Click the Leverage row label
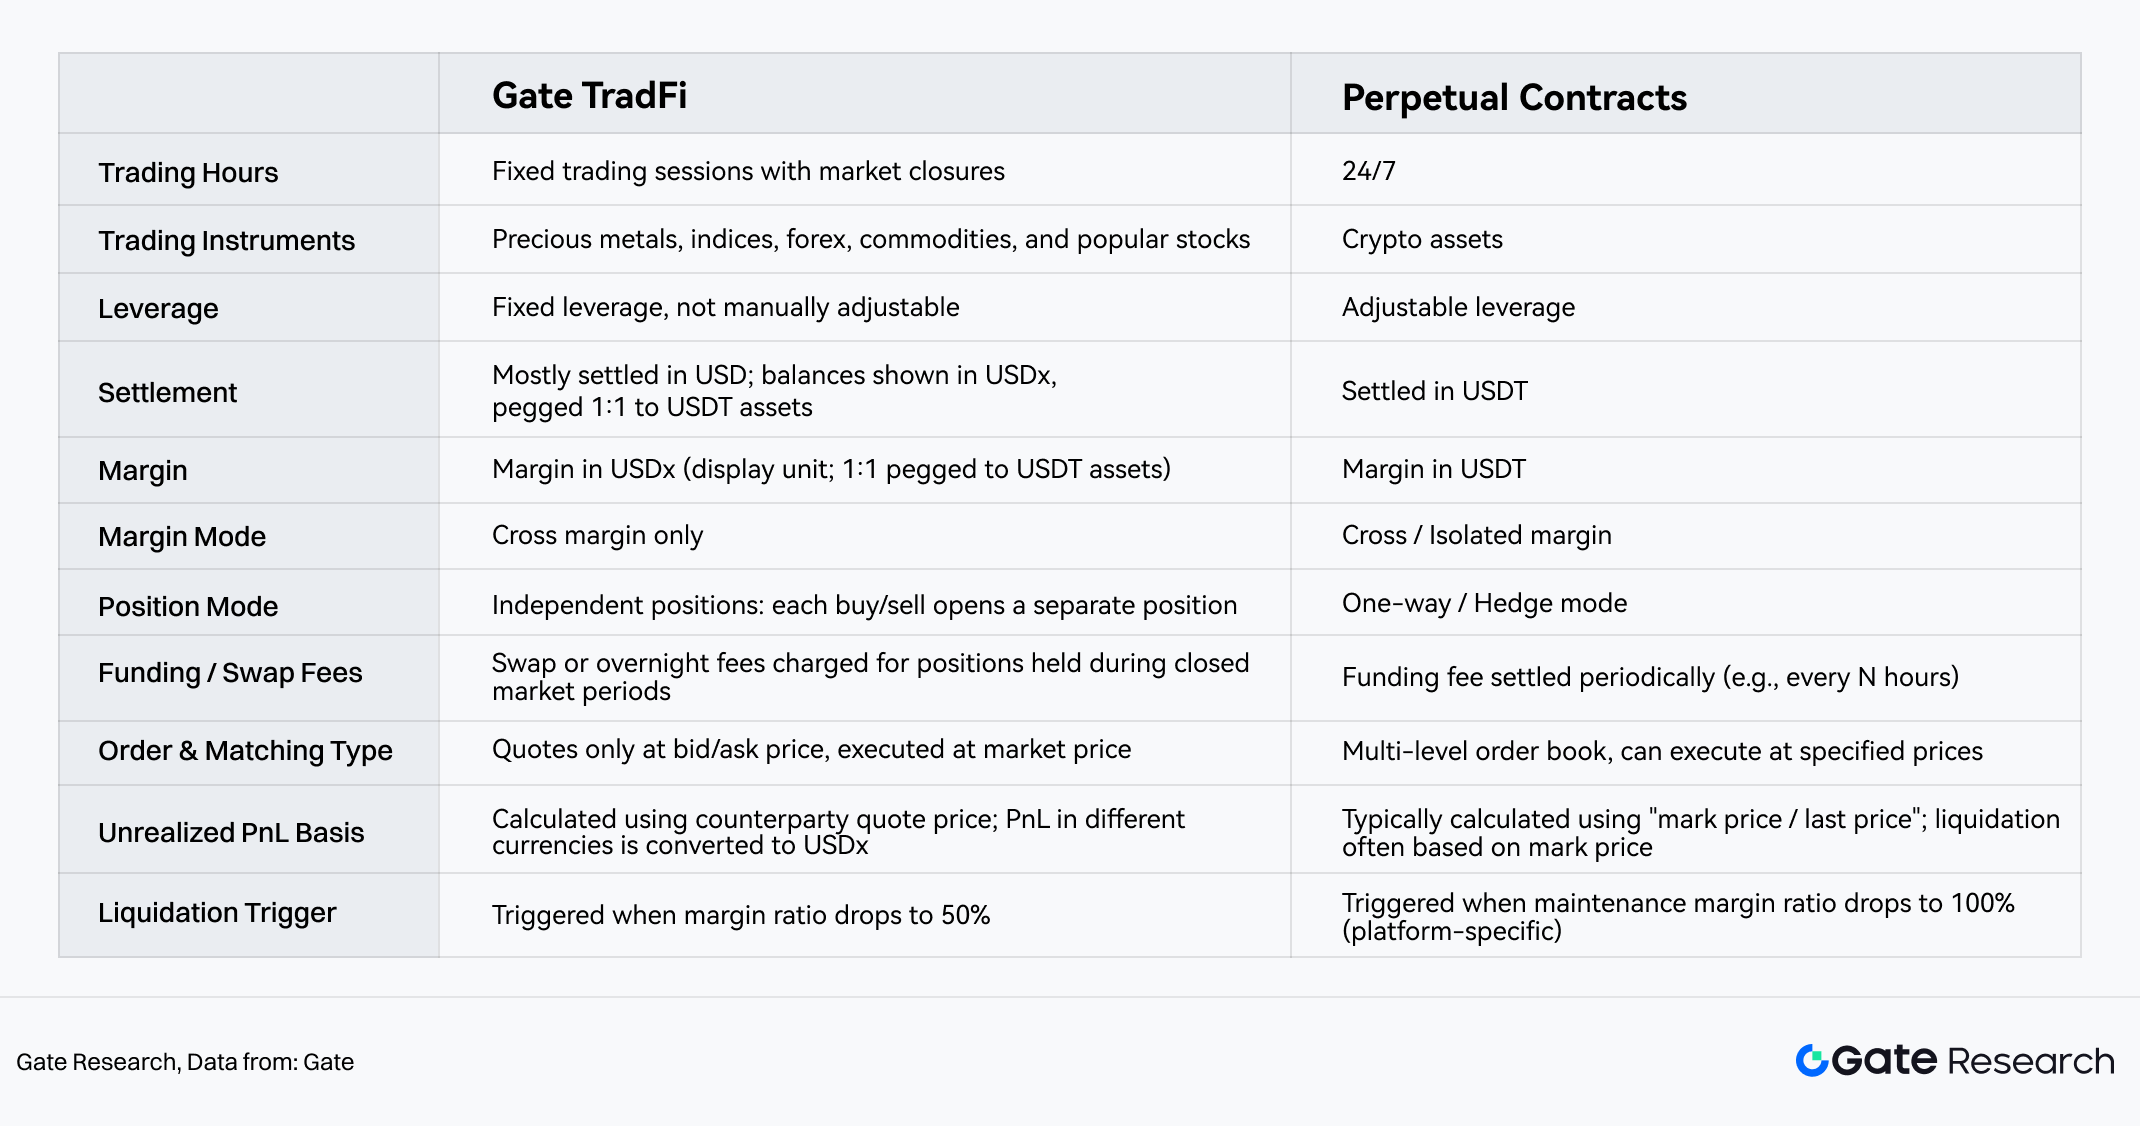Viewport: 2140px width, 1126px height. [x=158, y=308]
